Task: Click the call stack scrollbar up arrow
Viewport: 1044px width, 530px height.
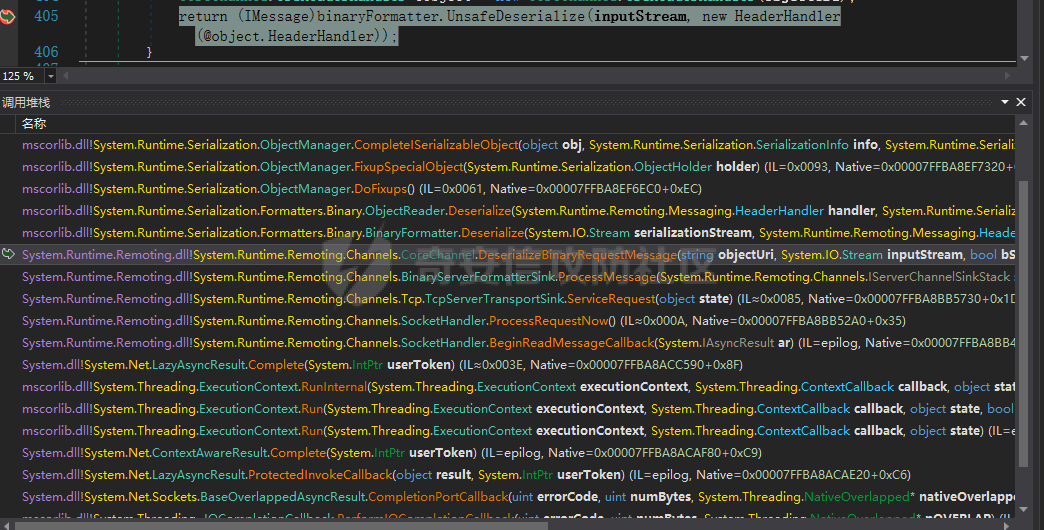Action: pos(1023,123)
